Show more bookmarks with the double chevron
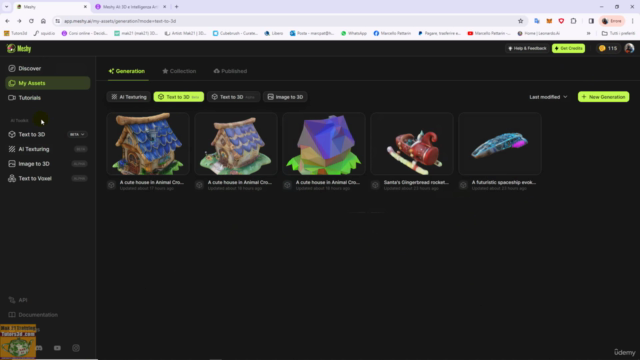Image resolution: width=640 pixels, height=360 pixels. pyautogui.click(x=588, y=33)
